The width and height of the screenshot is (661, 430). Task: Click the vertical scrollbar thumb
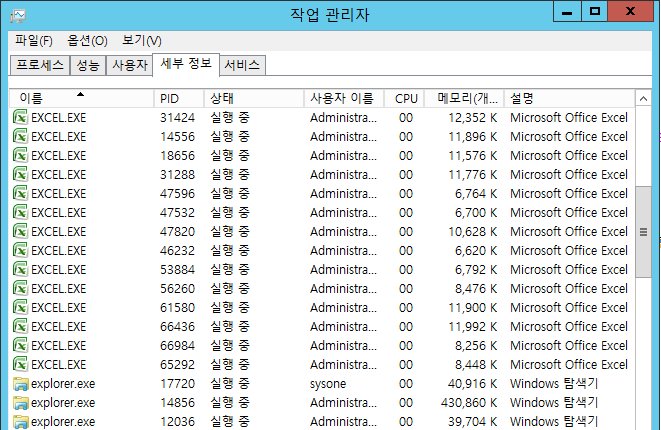pyautogui.click(x=643, y=232)
